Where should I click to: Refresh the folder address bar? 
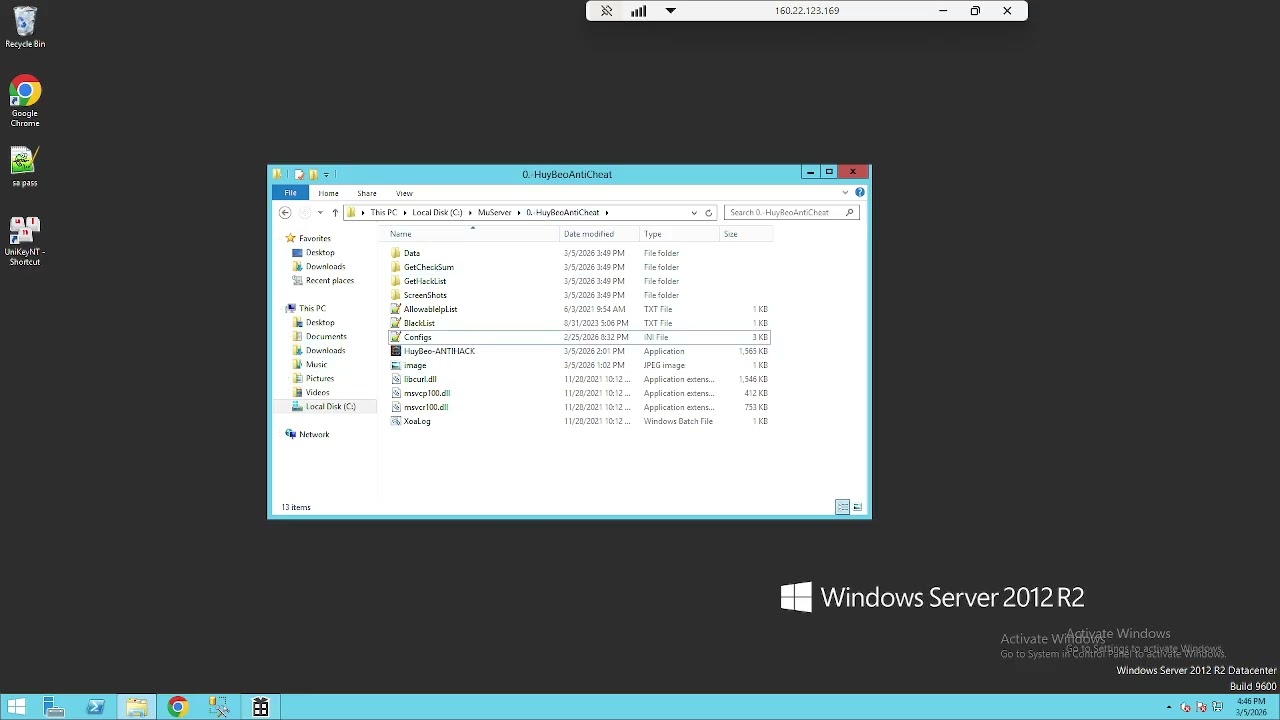click(x=708, y=212)
